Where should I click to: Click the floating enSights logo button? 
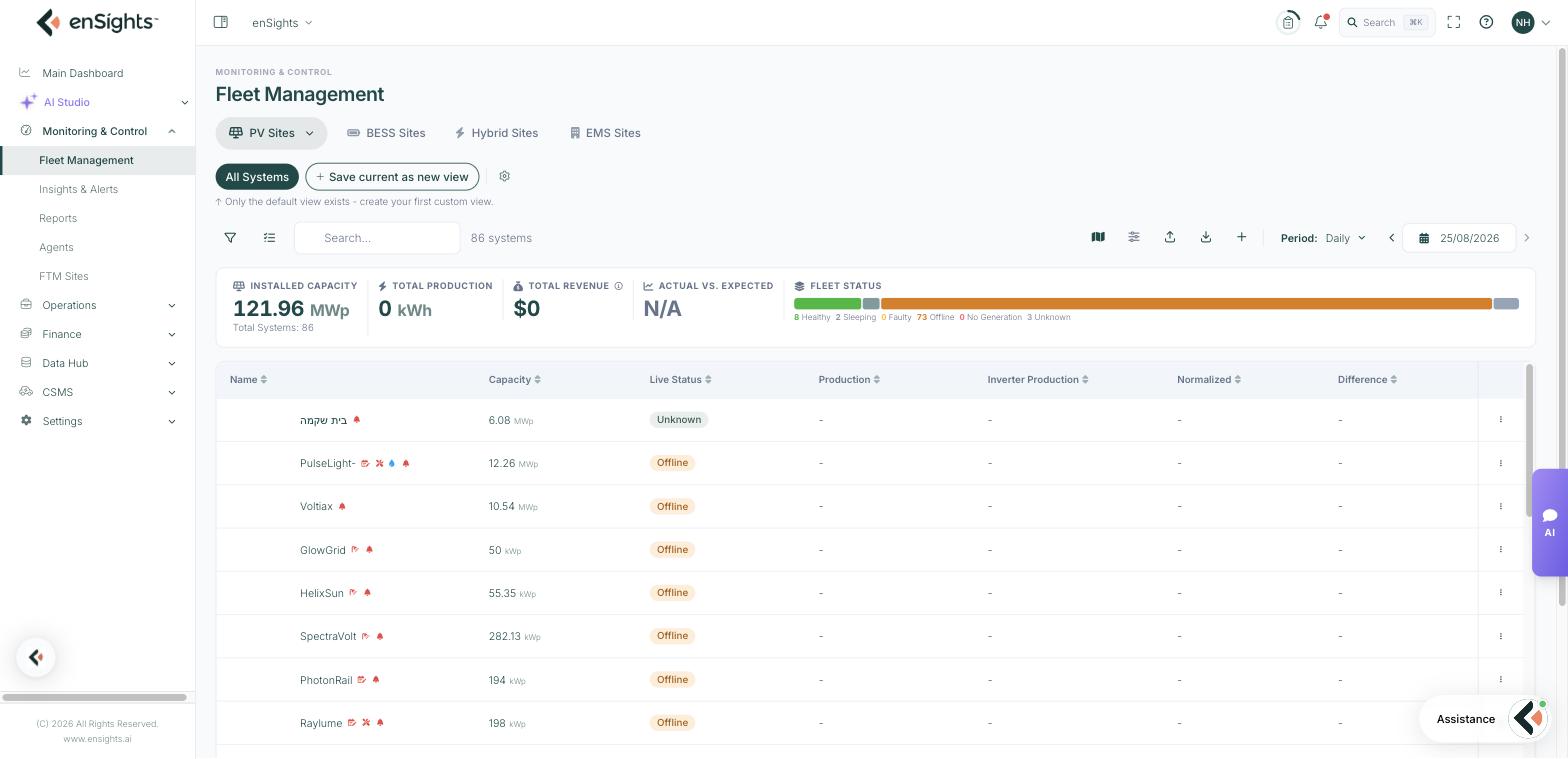tap(36, 657)
